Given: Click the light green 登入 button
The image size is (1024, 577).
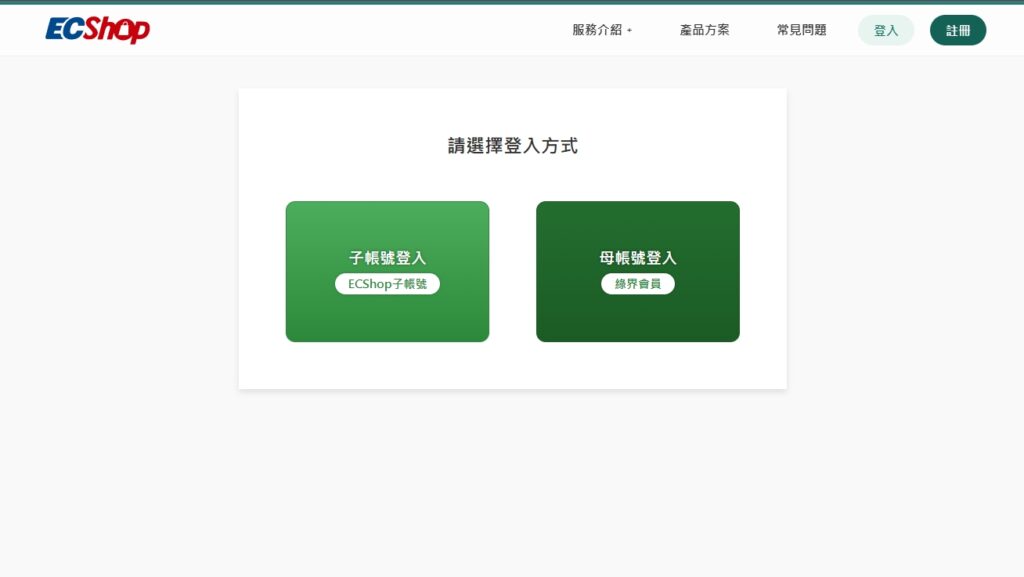Looking at the screenshot, I should 886,30.
